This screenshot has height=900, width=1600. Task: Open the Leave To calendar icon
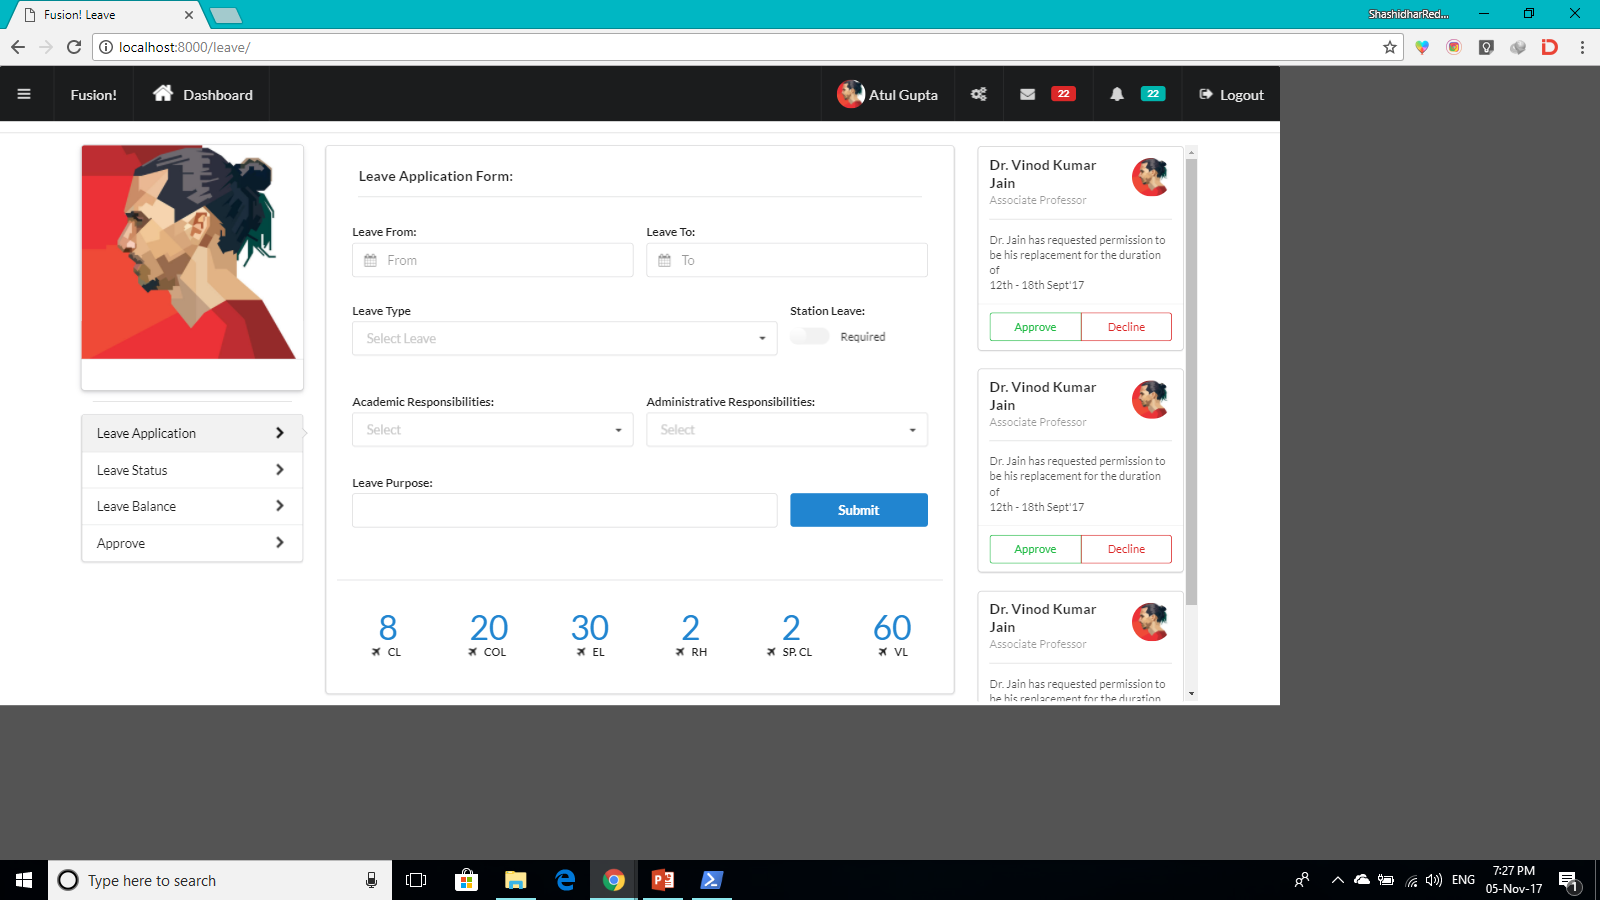[x=665, y=260]
